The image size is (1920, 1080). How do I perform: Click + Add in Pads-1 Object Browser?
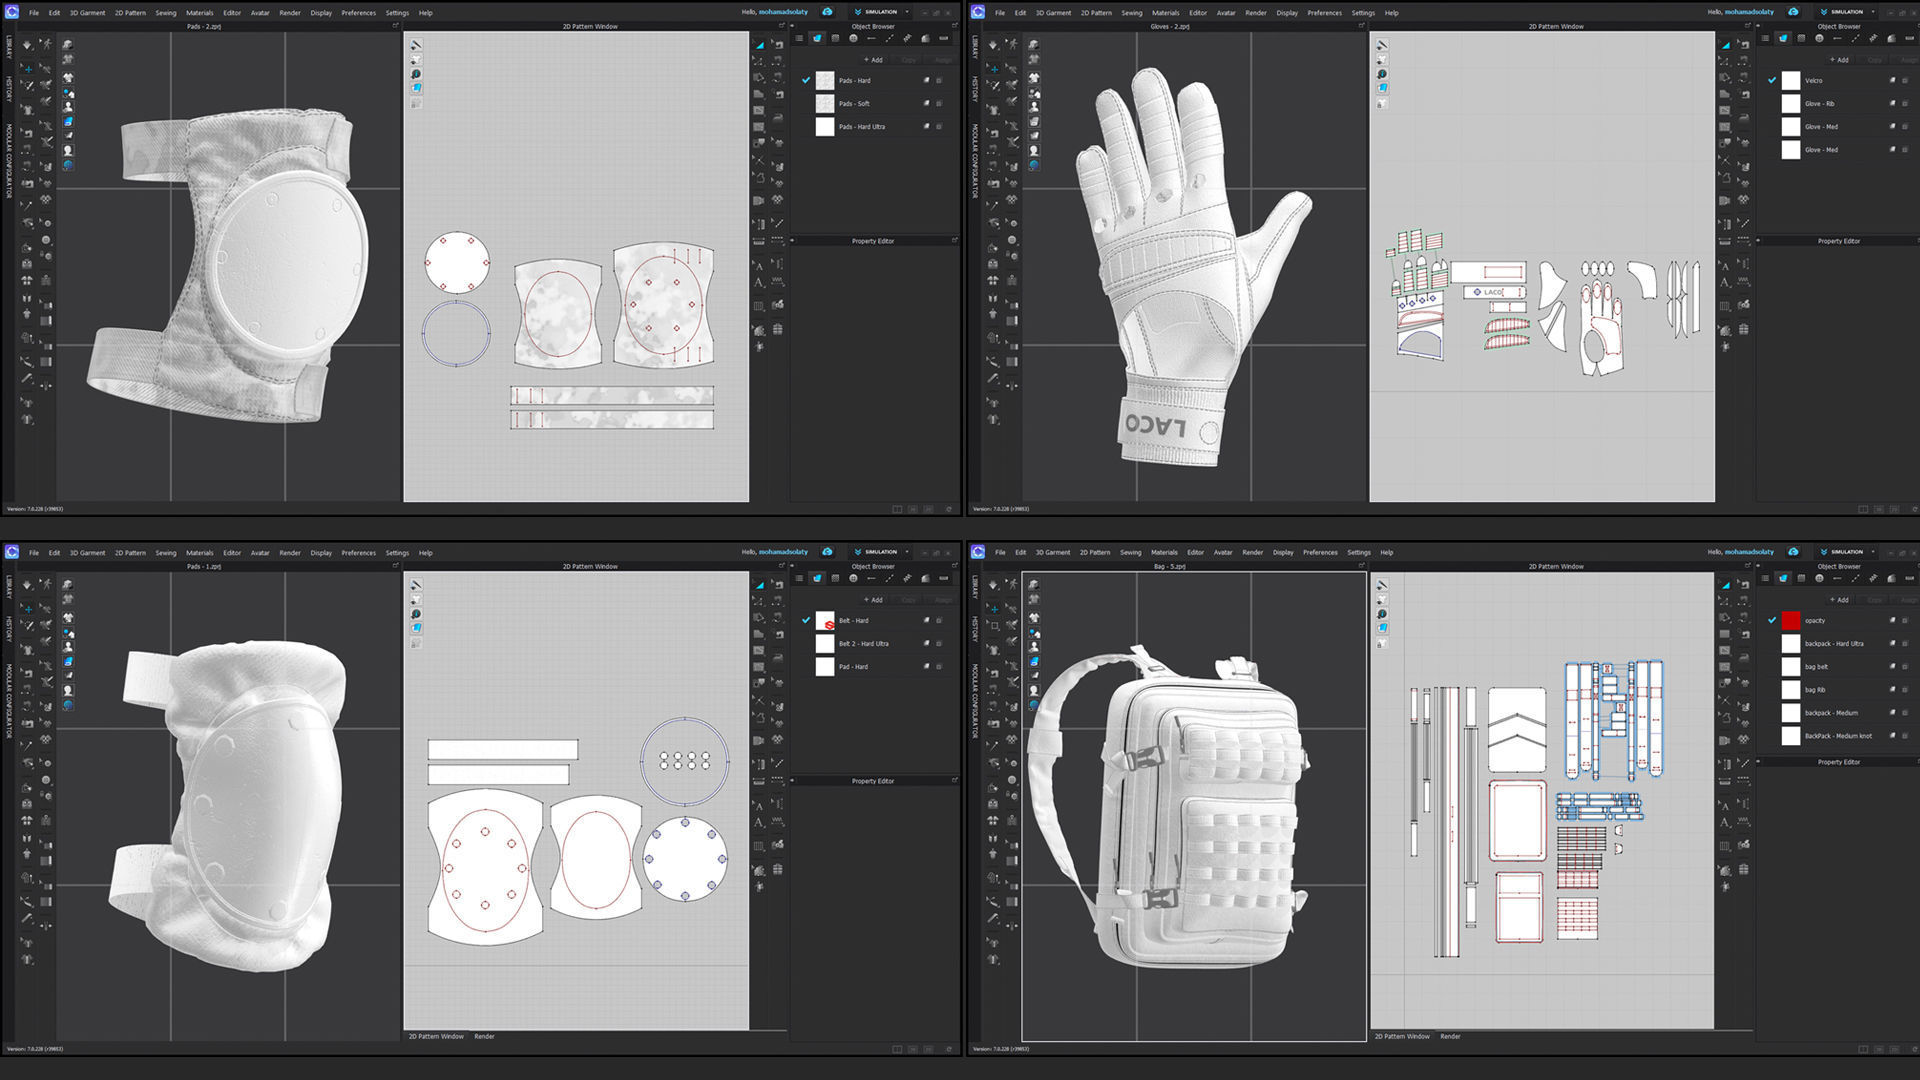point(873,600)
